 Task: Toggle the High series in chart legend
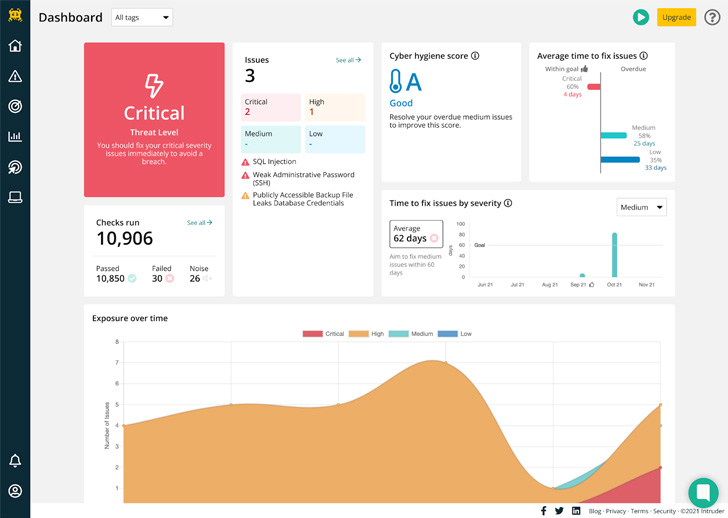pyautogui.click(x=369, y=334)
